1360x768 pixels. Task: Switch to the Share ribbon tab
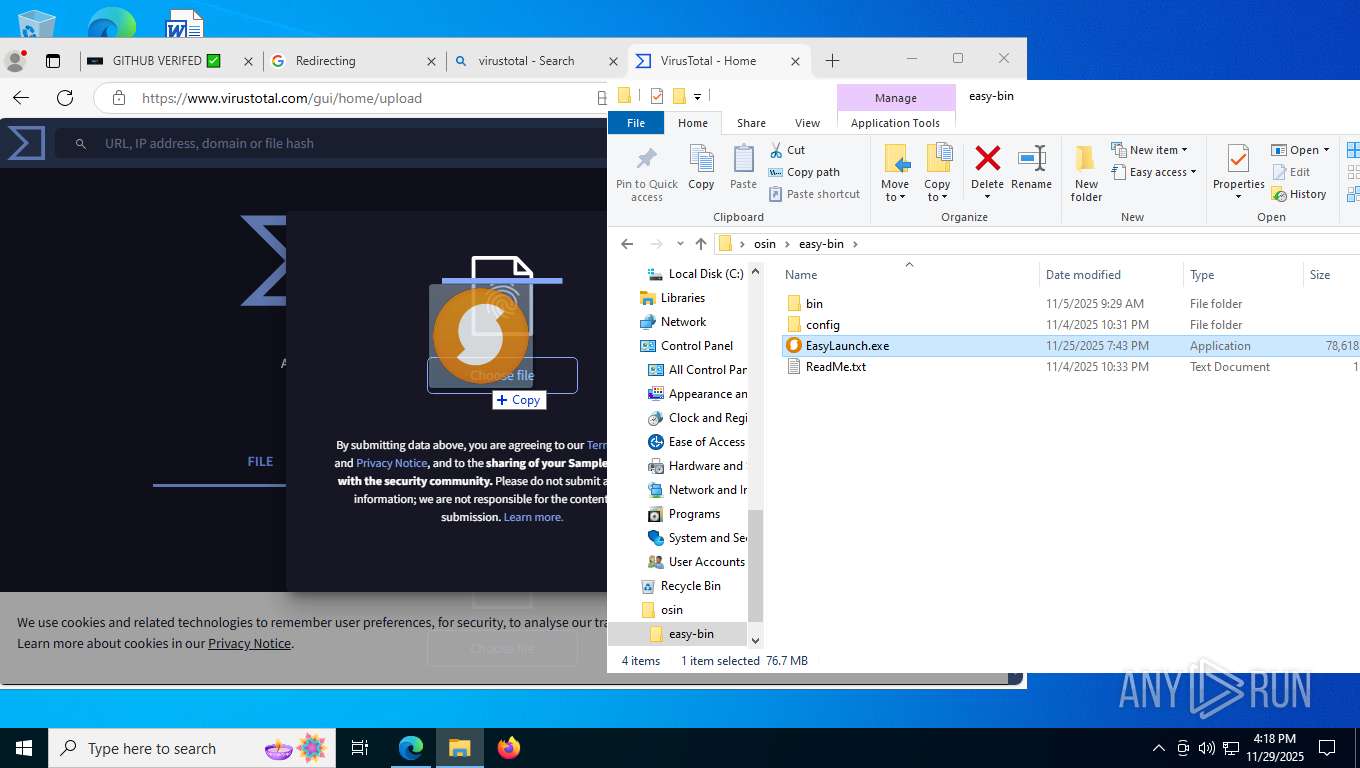tap(751, 123)
